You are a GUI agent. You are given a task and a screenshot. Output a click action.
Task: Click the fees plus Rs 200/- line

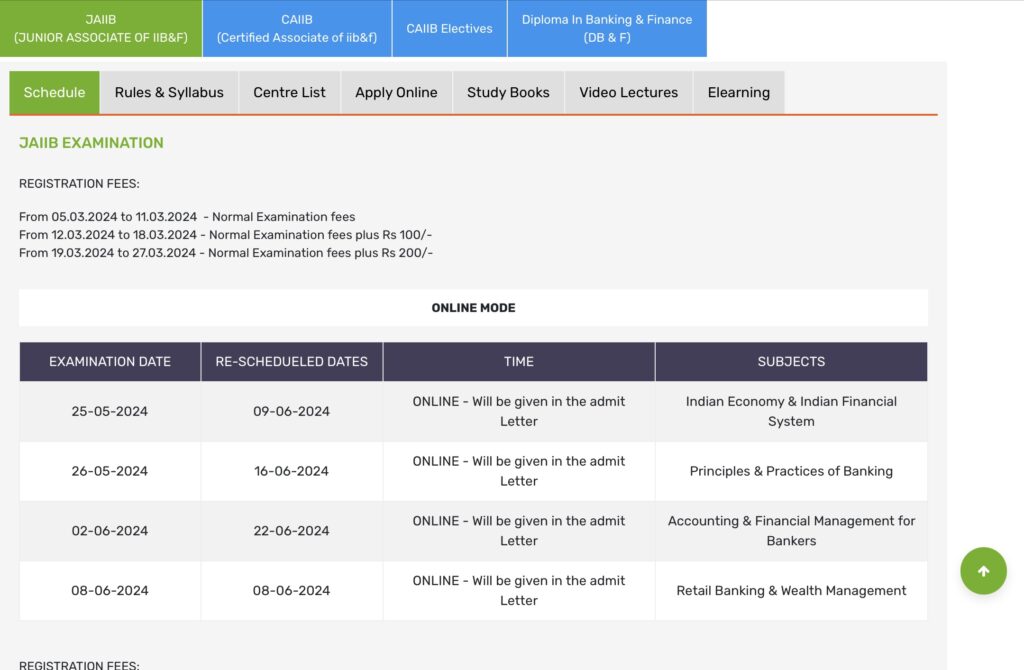pos(225,253)
